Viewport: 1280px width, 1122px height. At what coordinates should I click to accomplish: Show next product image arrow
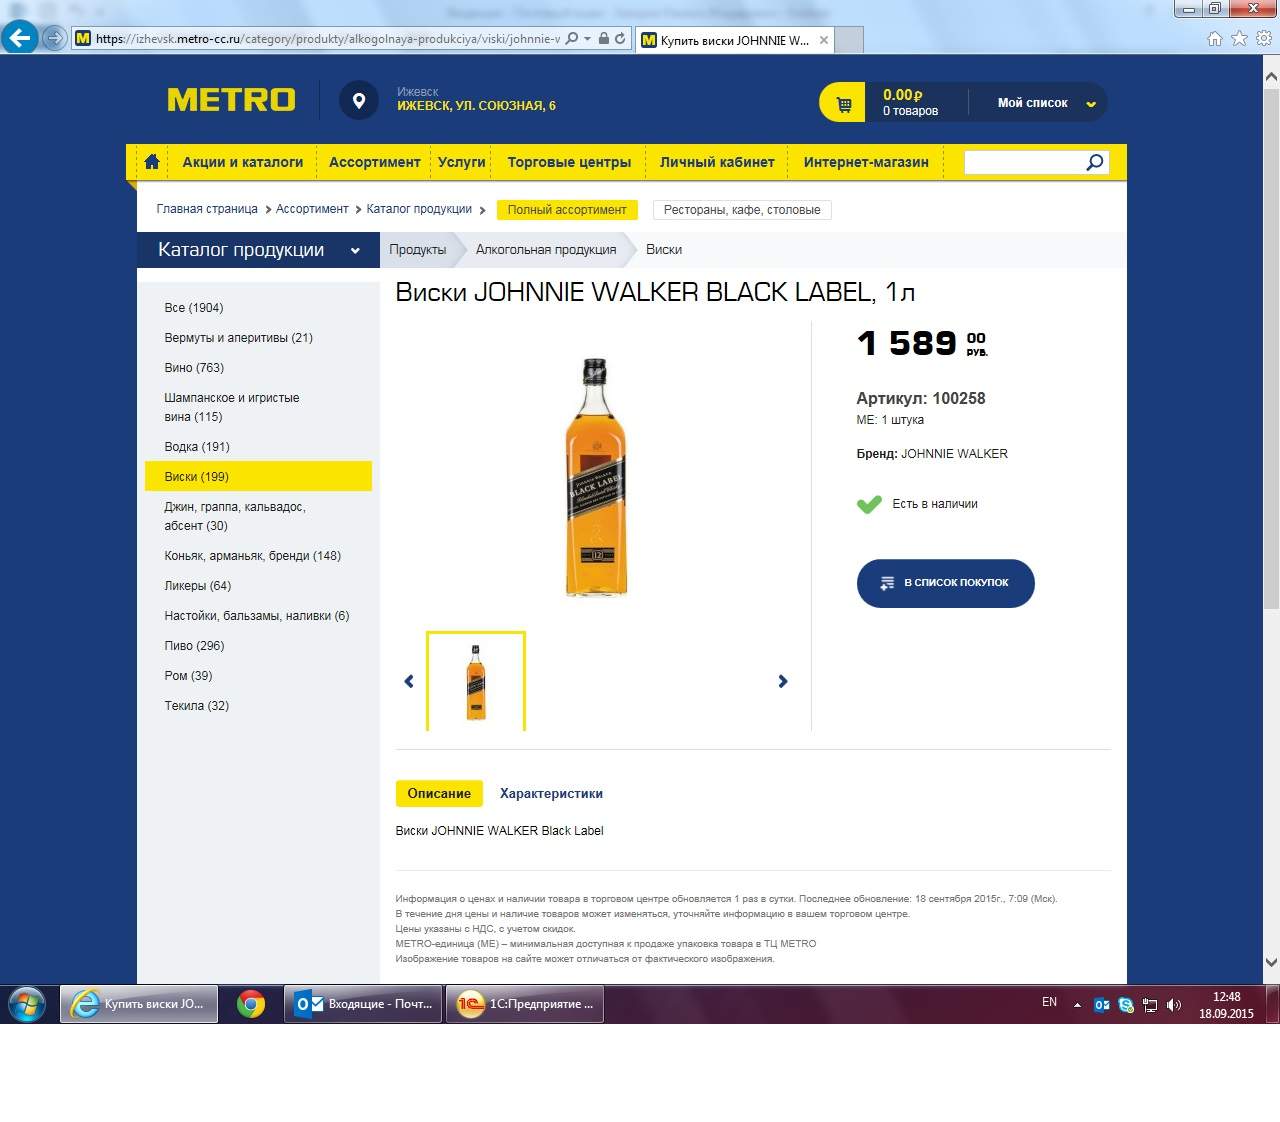click(783, 681)
